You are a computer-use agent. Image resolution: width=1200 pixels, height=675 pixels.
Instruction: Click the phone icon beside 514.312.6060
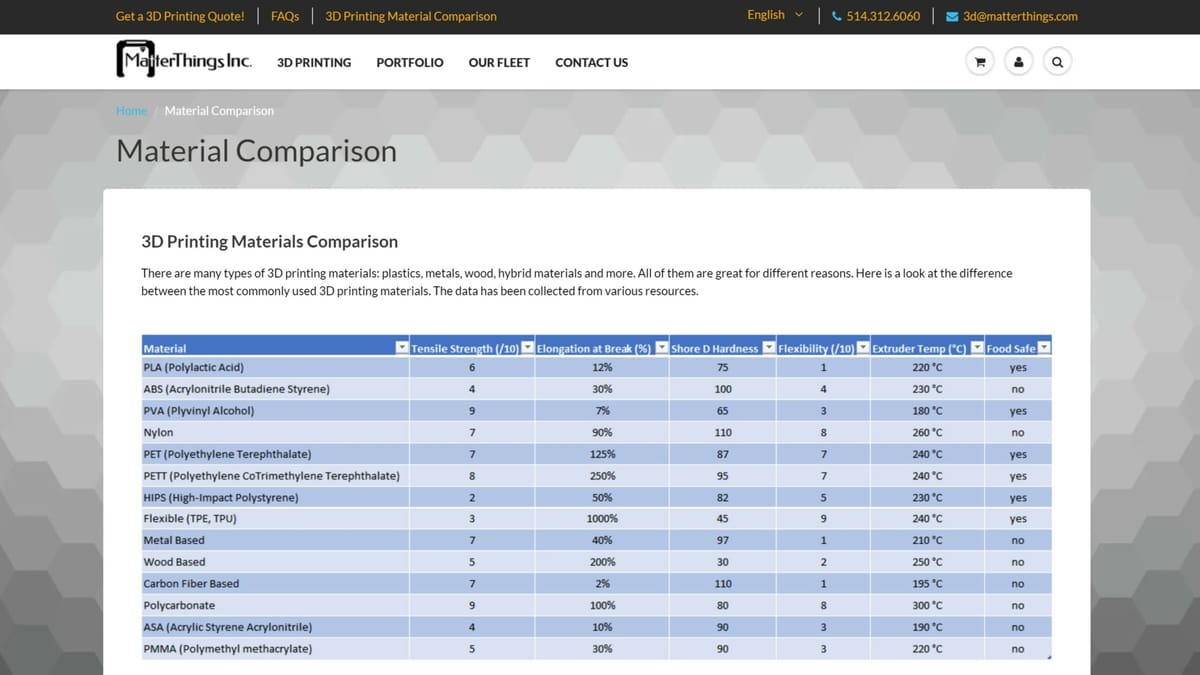click(x=837, y=16)
